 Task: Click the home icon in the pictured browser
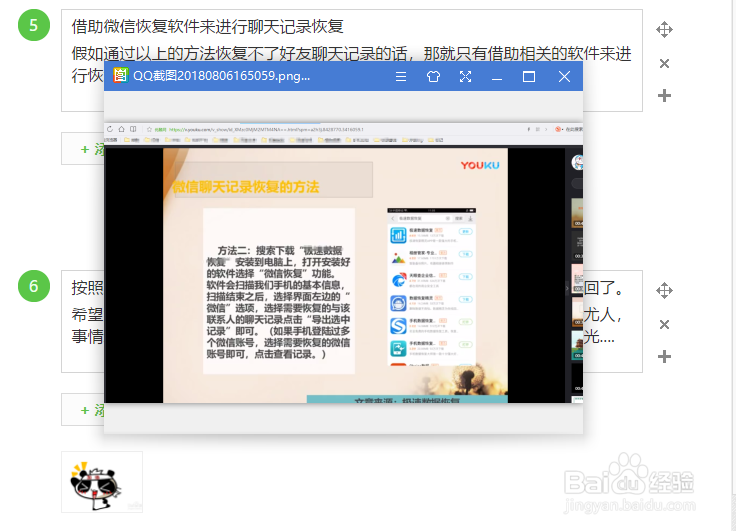[122, 129]
